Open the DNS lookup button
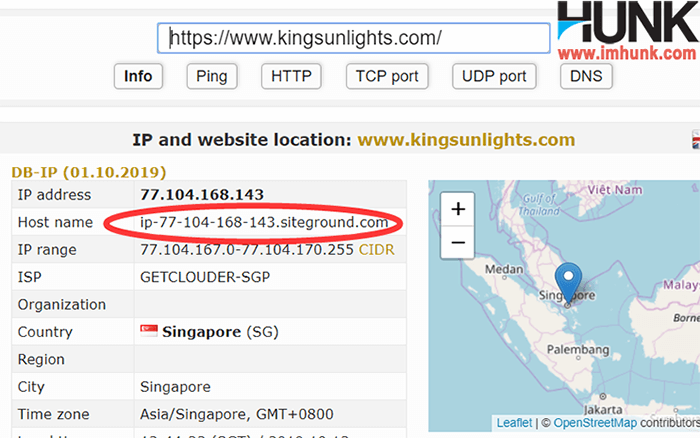The height and width of the screenshot is (438, 700). (x=586, y=76)
